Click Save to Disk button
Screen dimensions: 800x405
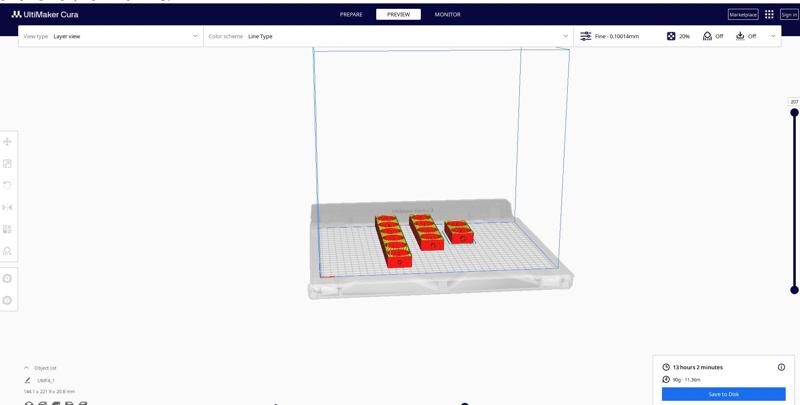click(x=723, y=394)
